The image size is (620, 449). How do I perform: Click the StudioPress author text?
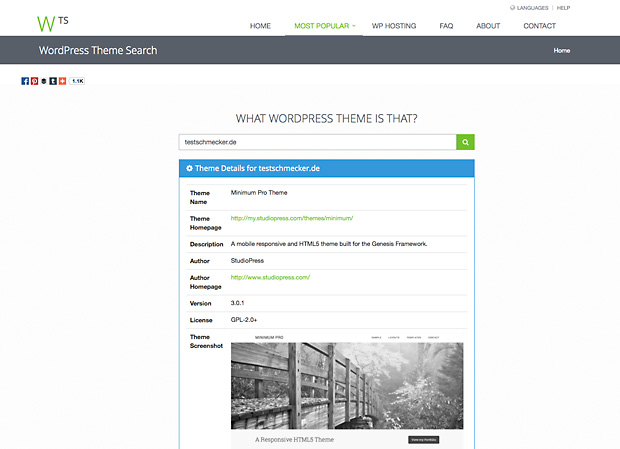click(x=247, y=260)
